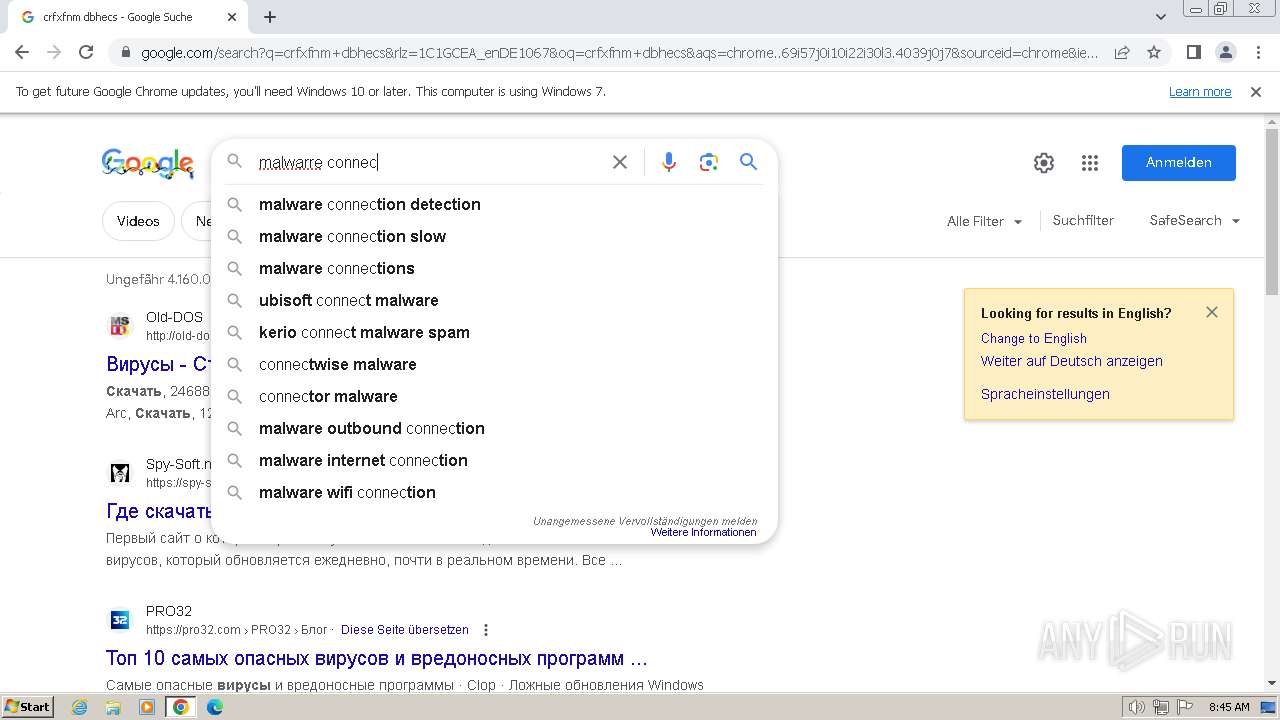Click the Google logo
The height and width of the screenshot is (720, 1280).
[148, 163]
